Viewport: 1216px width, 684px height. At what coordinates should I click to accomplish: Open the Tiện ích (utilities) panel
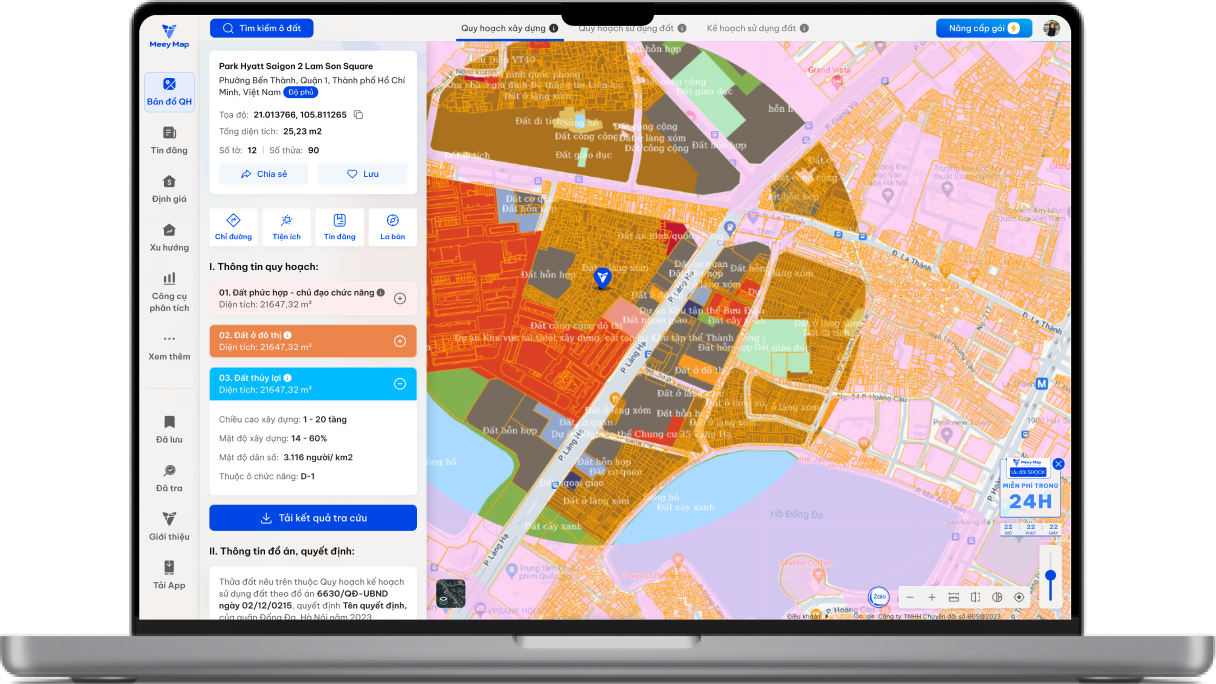(286, 227)
